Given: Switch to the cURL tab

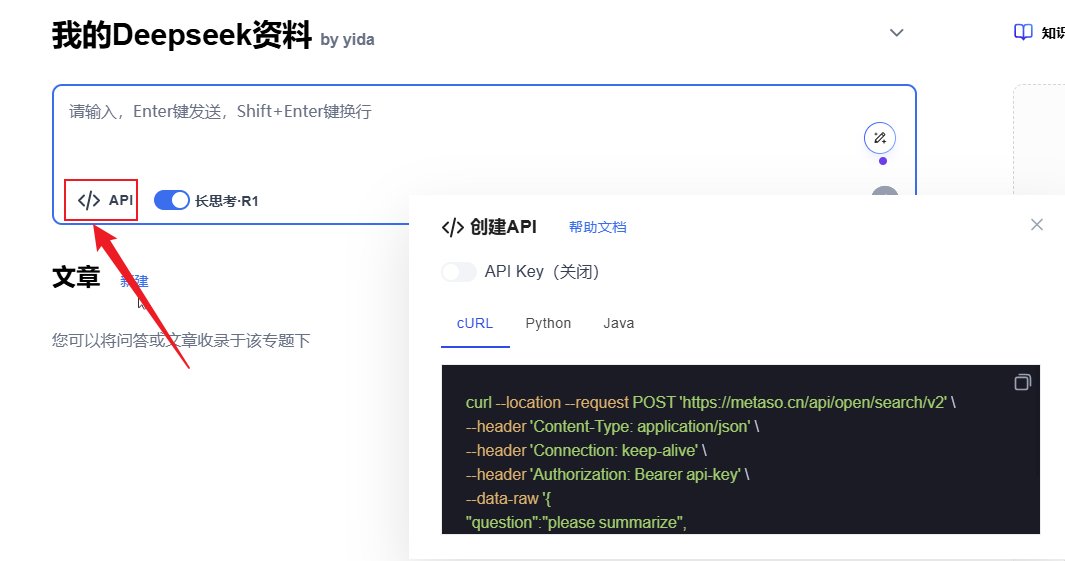Looking at the screenshot, I should tap(475, 323).
